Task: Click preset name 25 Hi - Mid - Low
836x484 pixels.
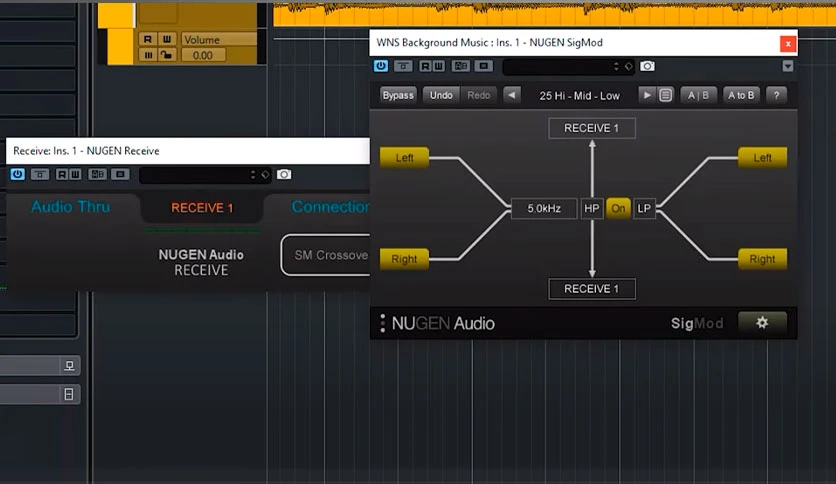Action: click(x=580, y=96)
